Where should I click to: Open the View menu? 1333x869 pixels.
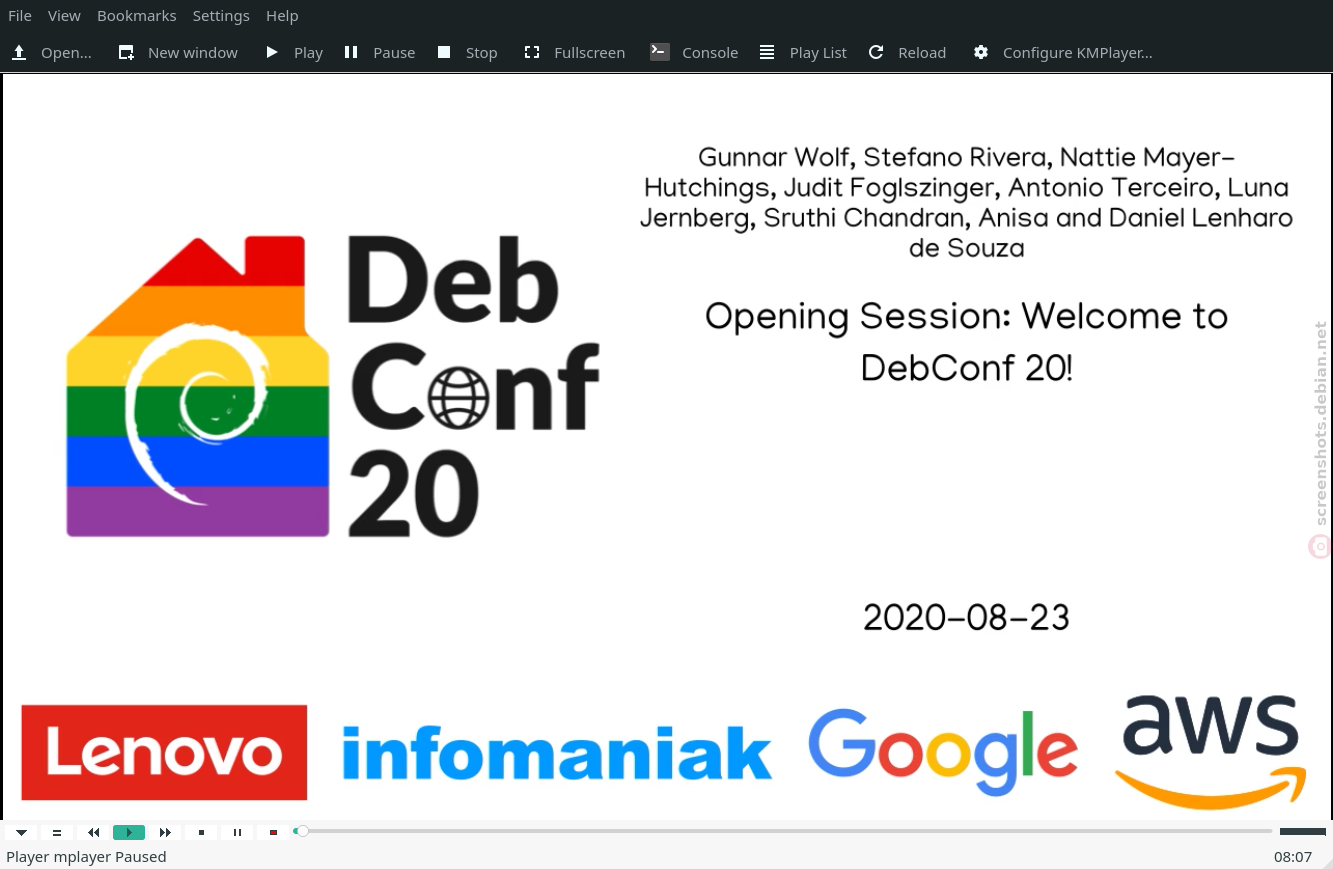[x=64, y=16]
